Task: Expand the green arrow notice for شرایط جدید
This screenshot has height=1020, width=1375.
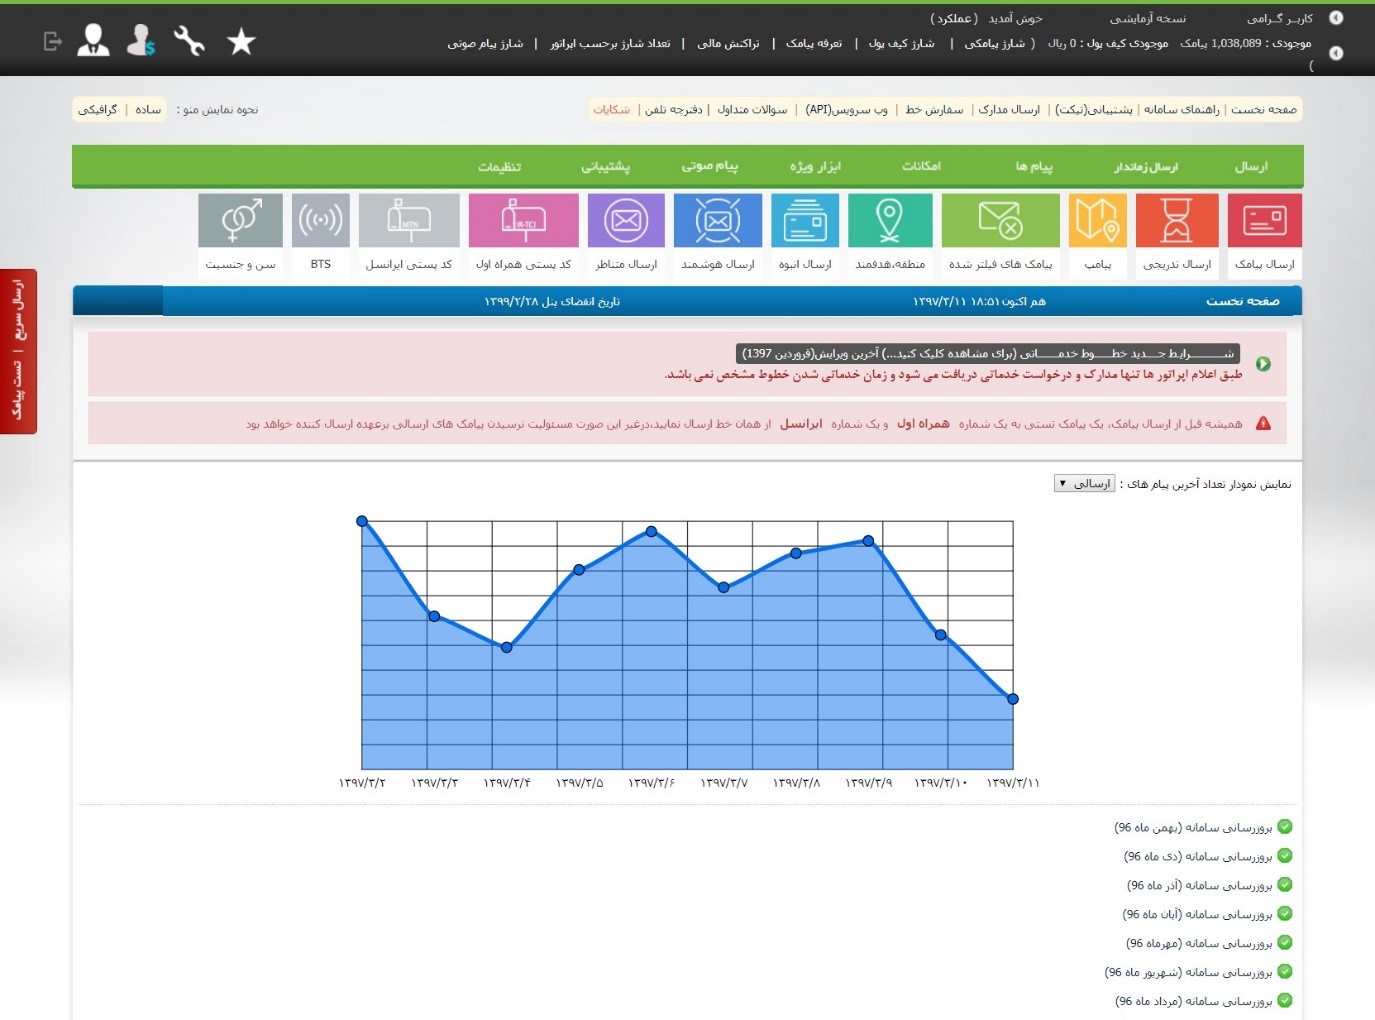Action: 1263,364
